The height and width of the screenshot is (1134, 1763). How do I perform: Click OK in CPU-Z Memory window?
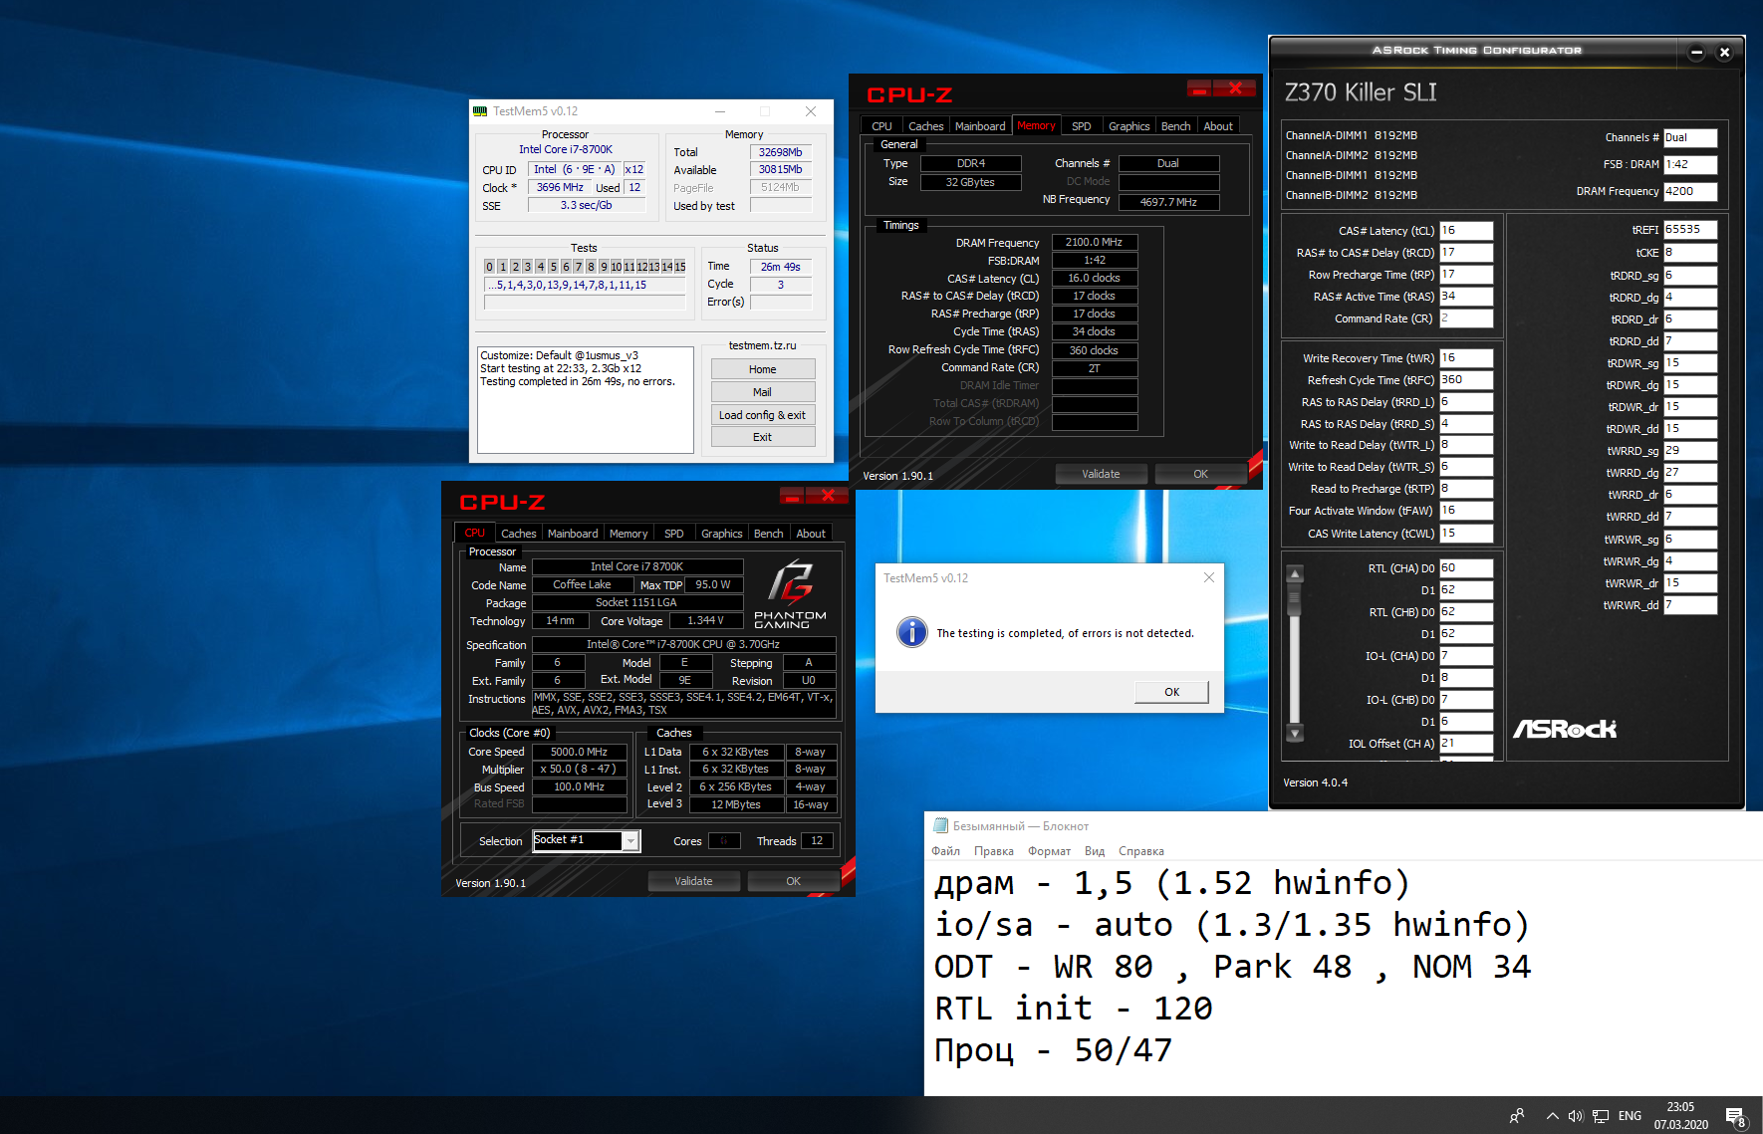point(1200,474)
